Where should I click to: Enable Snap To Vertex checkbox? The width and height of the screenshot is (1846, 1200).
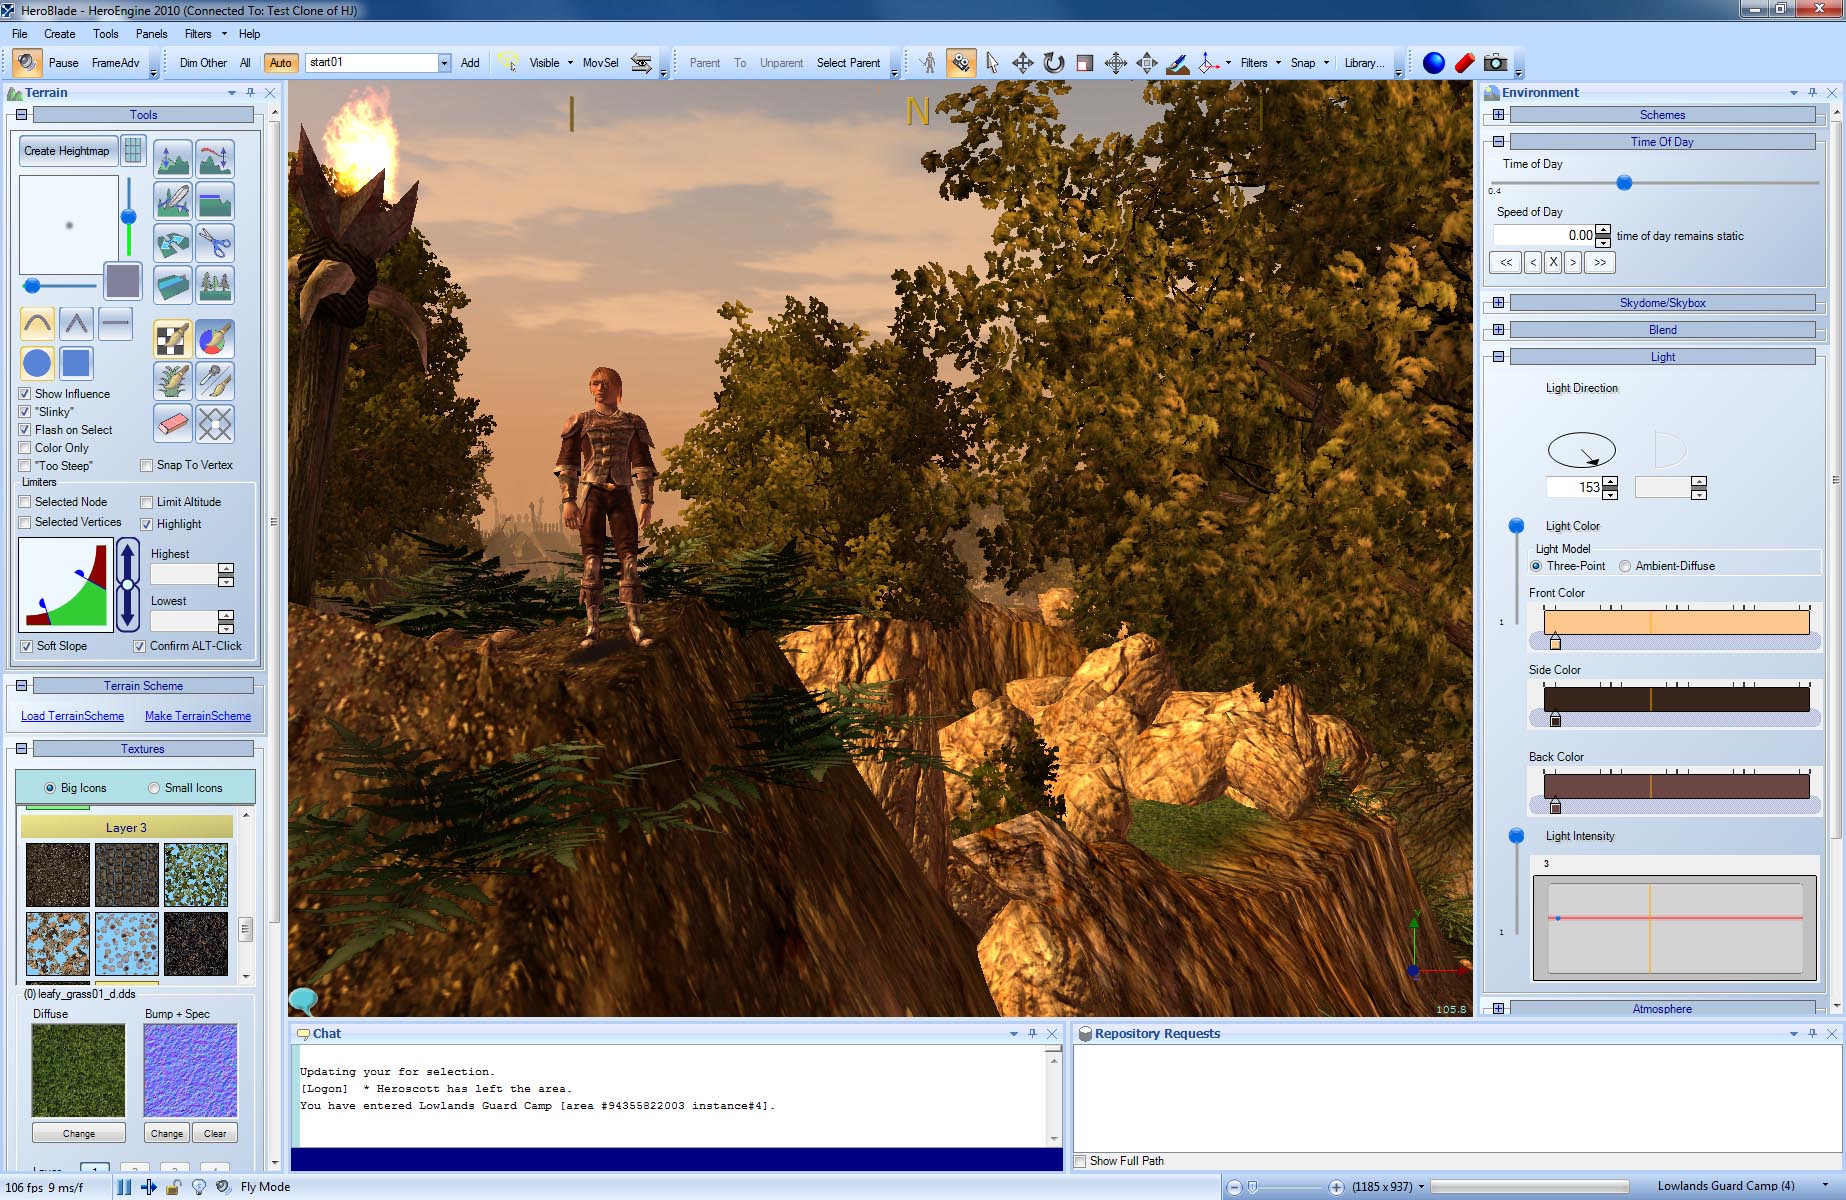(x=147, y=465)
